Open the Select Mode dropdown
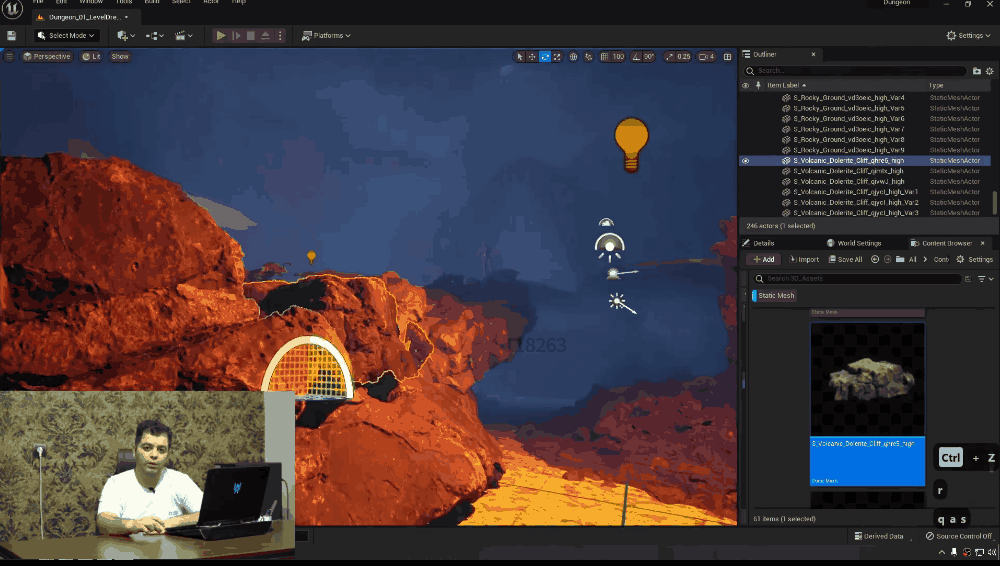The image size is (1000, 566). pos(66,35)
